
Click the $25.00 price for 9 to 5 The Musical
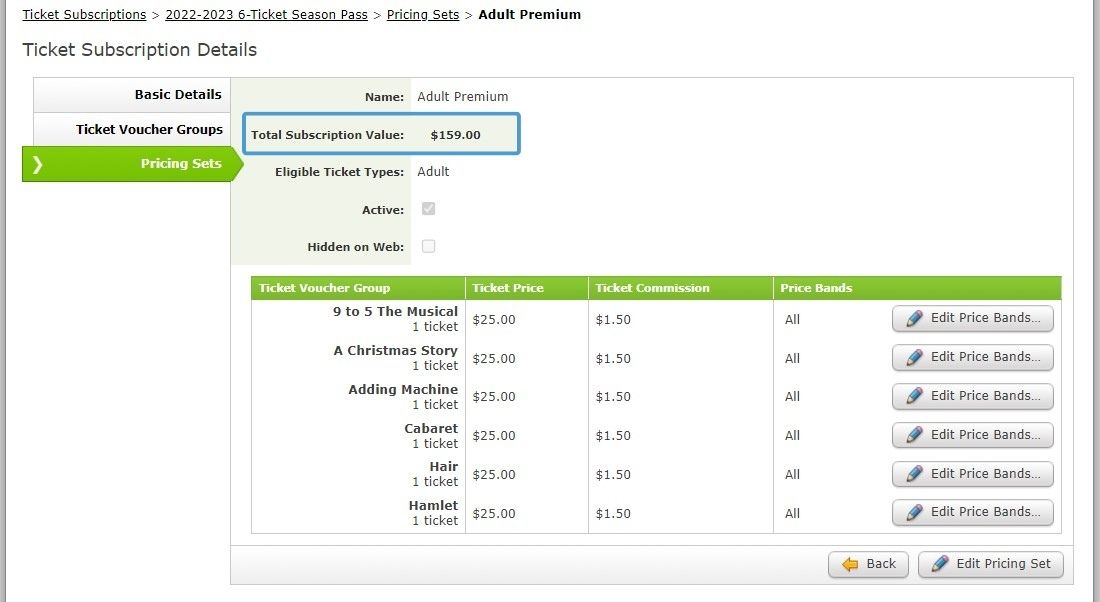coord(494,319)
